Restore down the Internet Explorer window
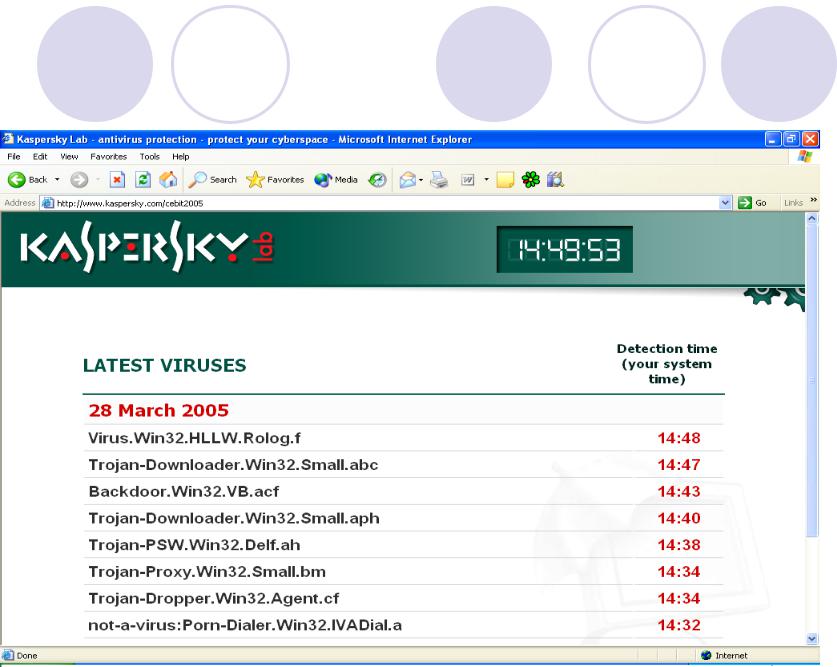 coord(792,139)
